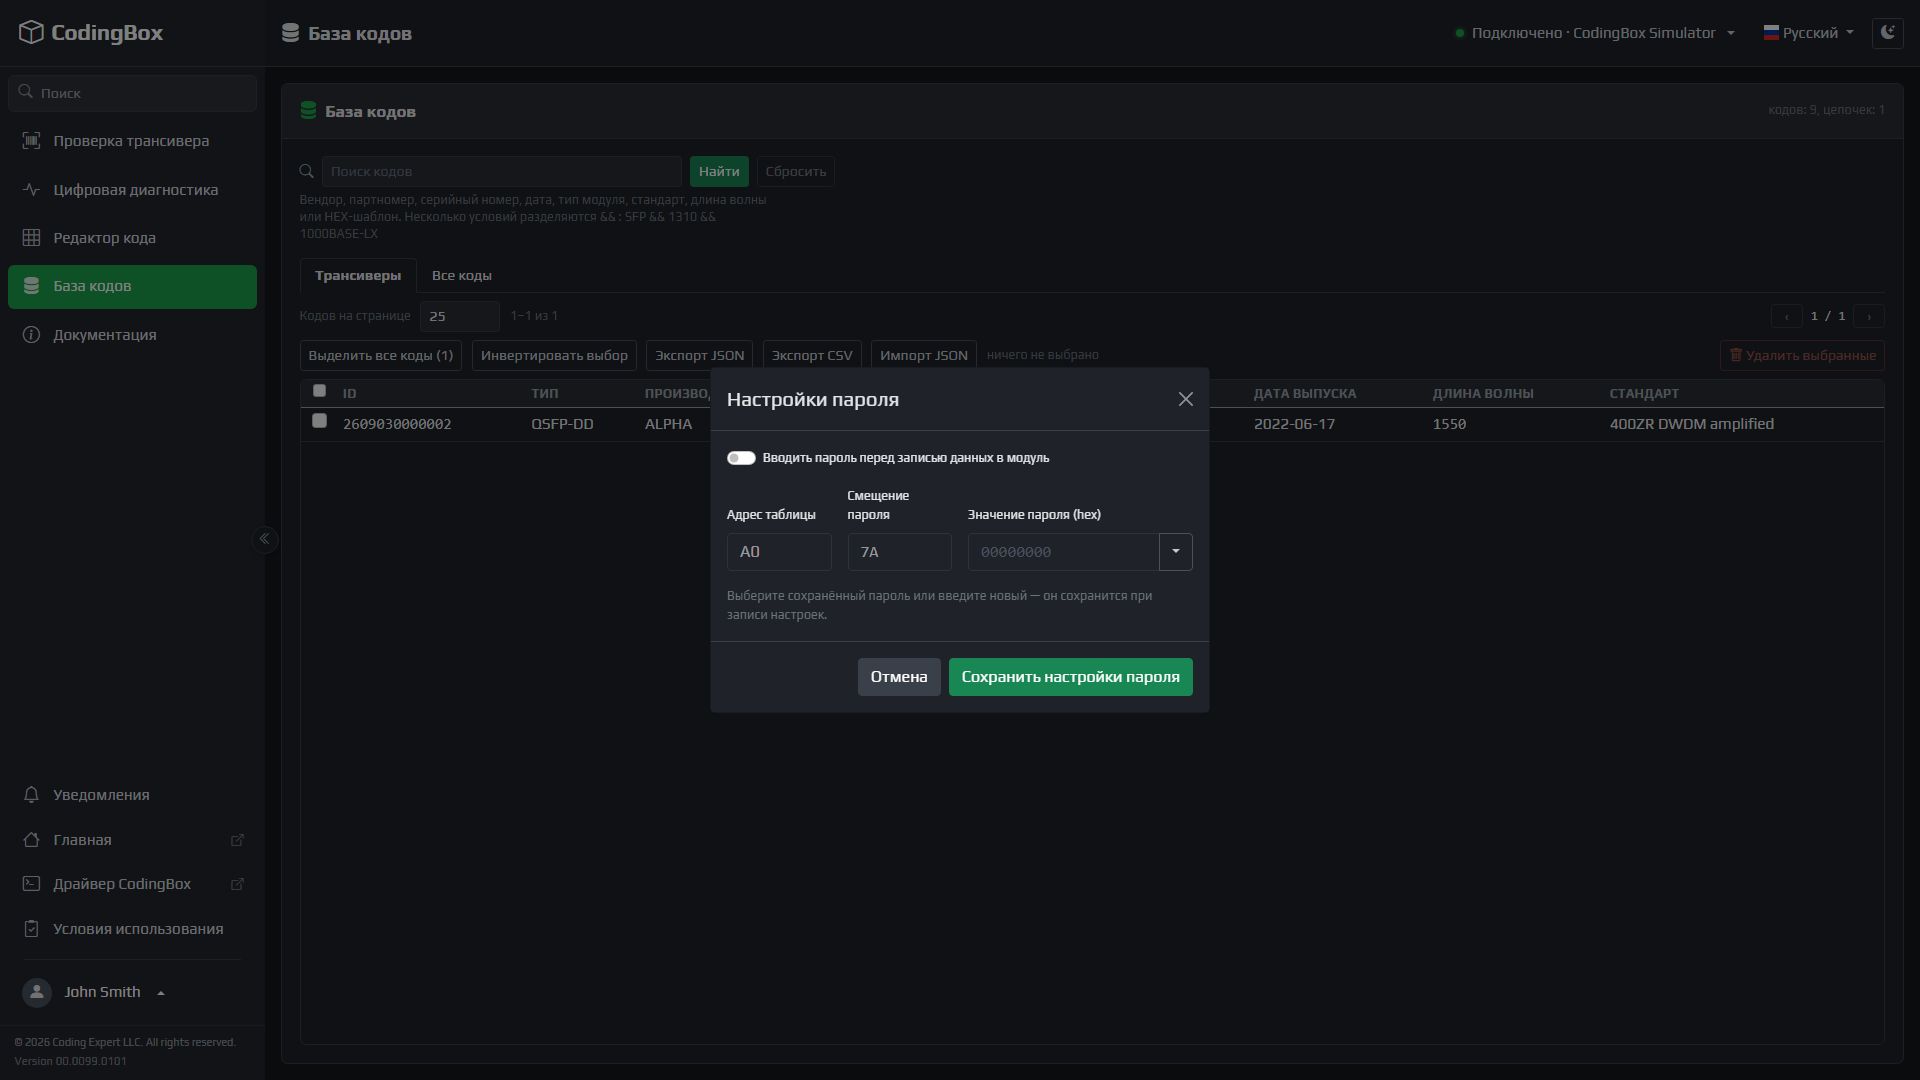Click the Цифровая диагностика pulse icon
The height and width of the screenshot is (1080, 1920).
[31, 189]
